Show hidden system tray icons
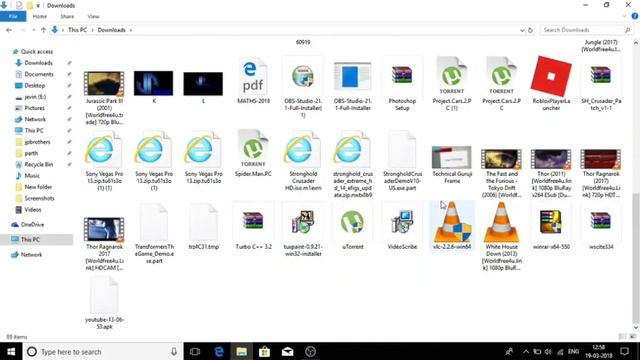The image size is (640, 360). 526,351
